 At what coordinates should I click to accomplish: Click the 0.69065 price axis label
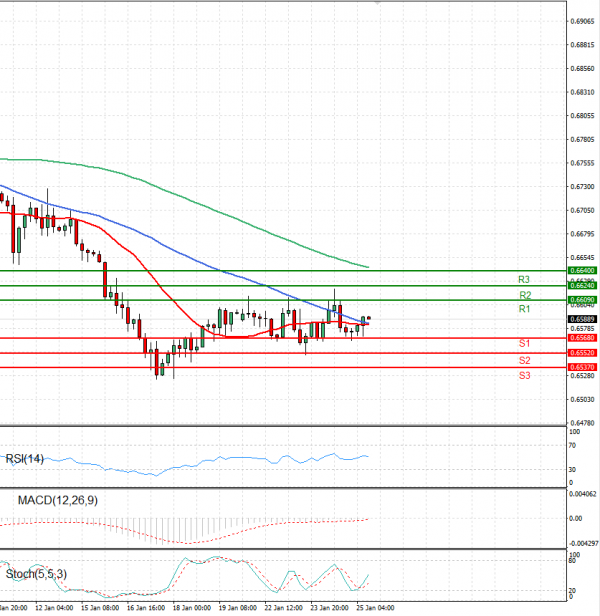point(582,21)
